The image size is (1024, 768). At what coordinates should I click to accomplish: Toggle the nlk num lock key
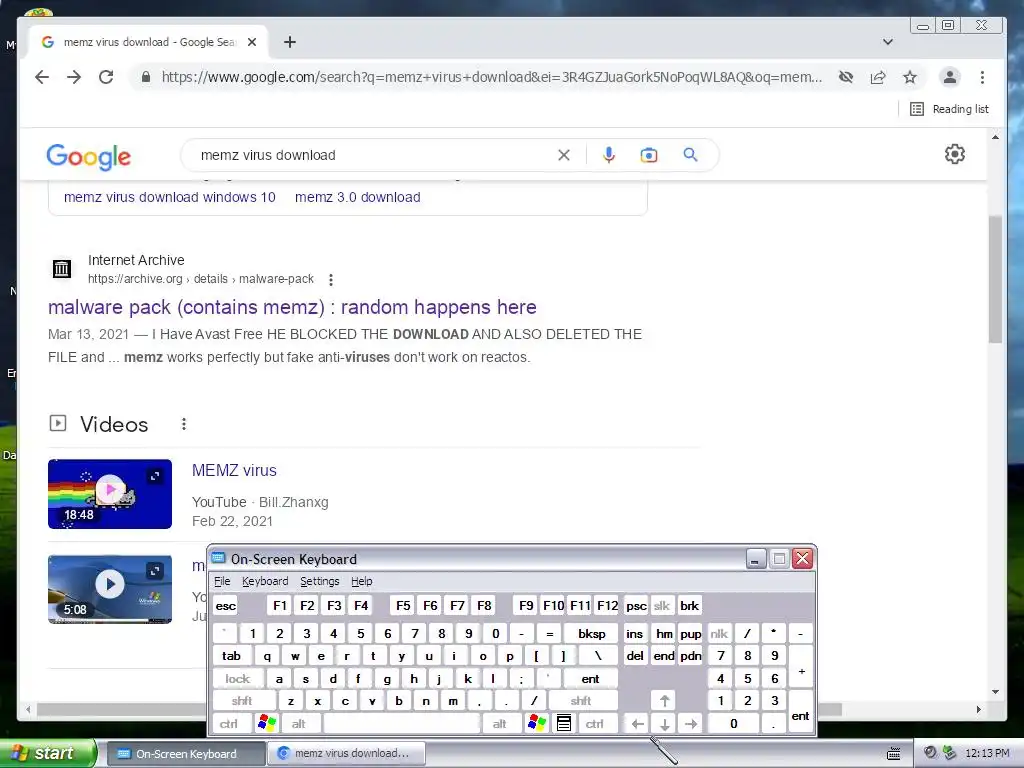pos(719,633)
